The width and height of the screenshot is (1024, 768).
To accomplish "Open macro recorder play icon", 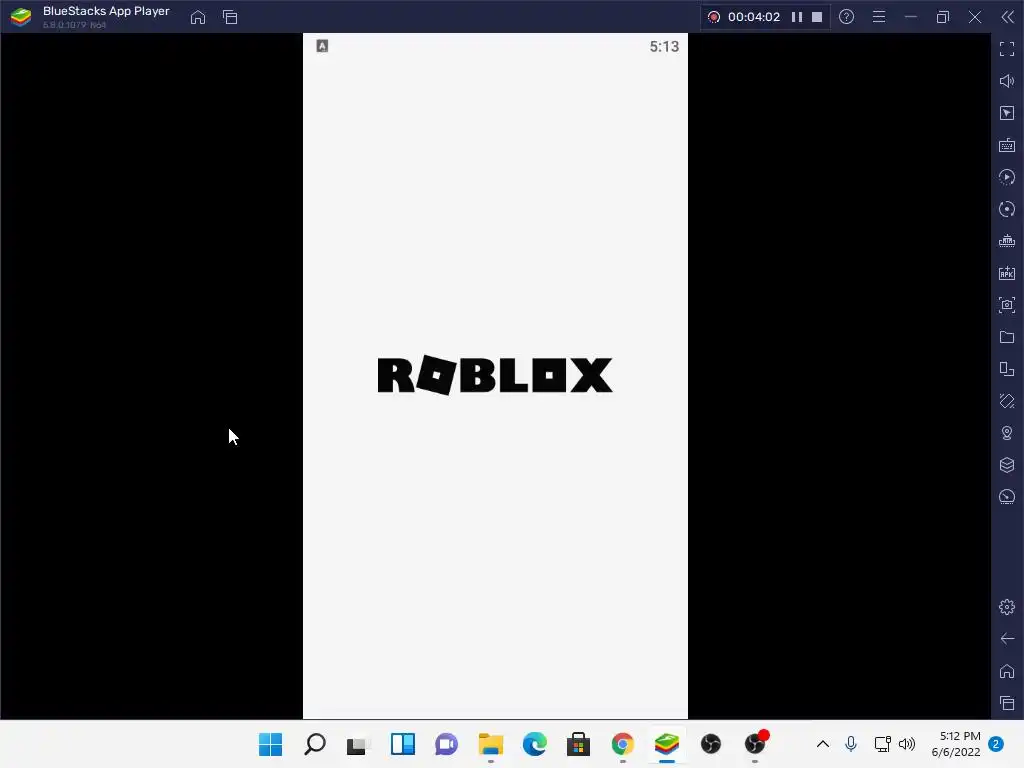I will click(x=1007, y=177).
